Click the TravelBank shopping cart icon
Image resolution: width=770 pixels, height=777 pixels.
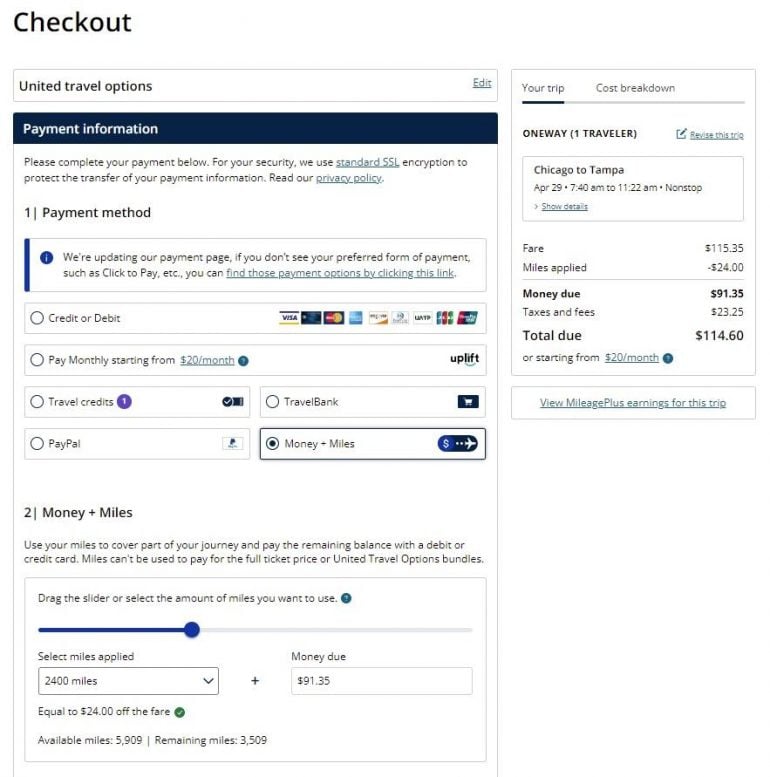467,402
